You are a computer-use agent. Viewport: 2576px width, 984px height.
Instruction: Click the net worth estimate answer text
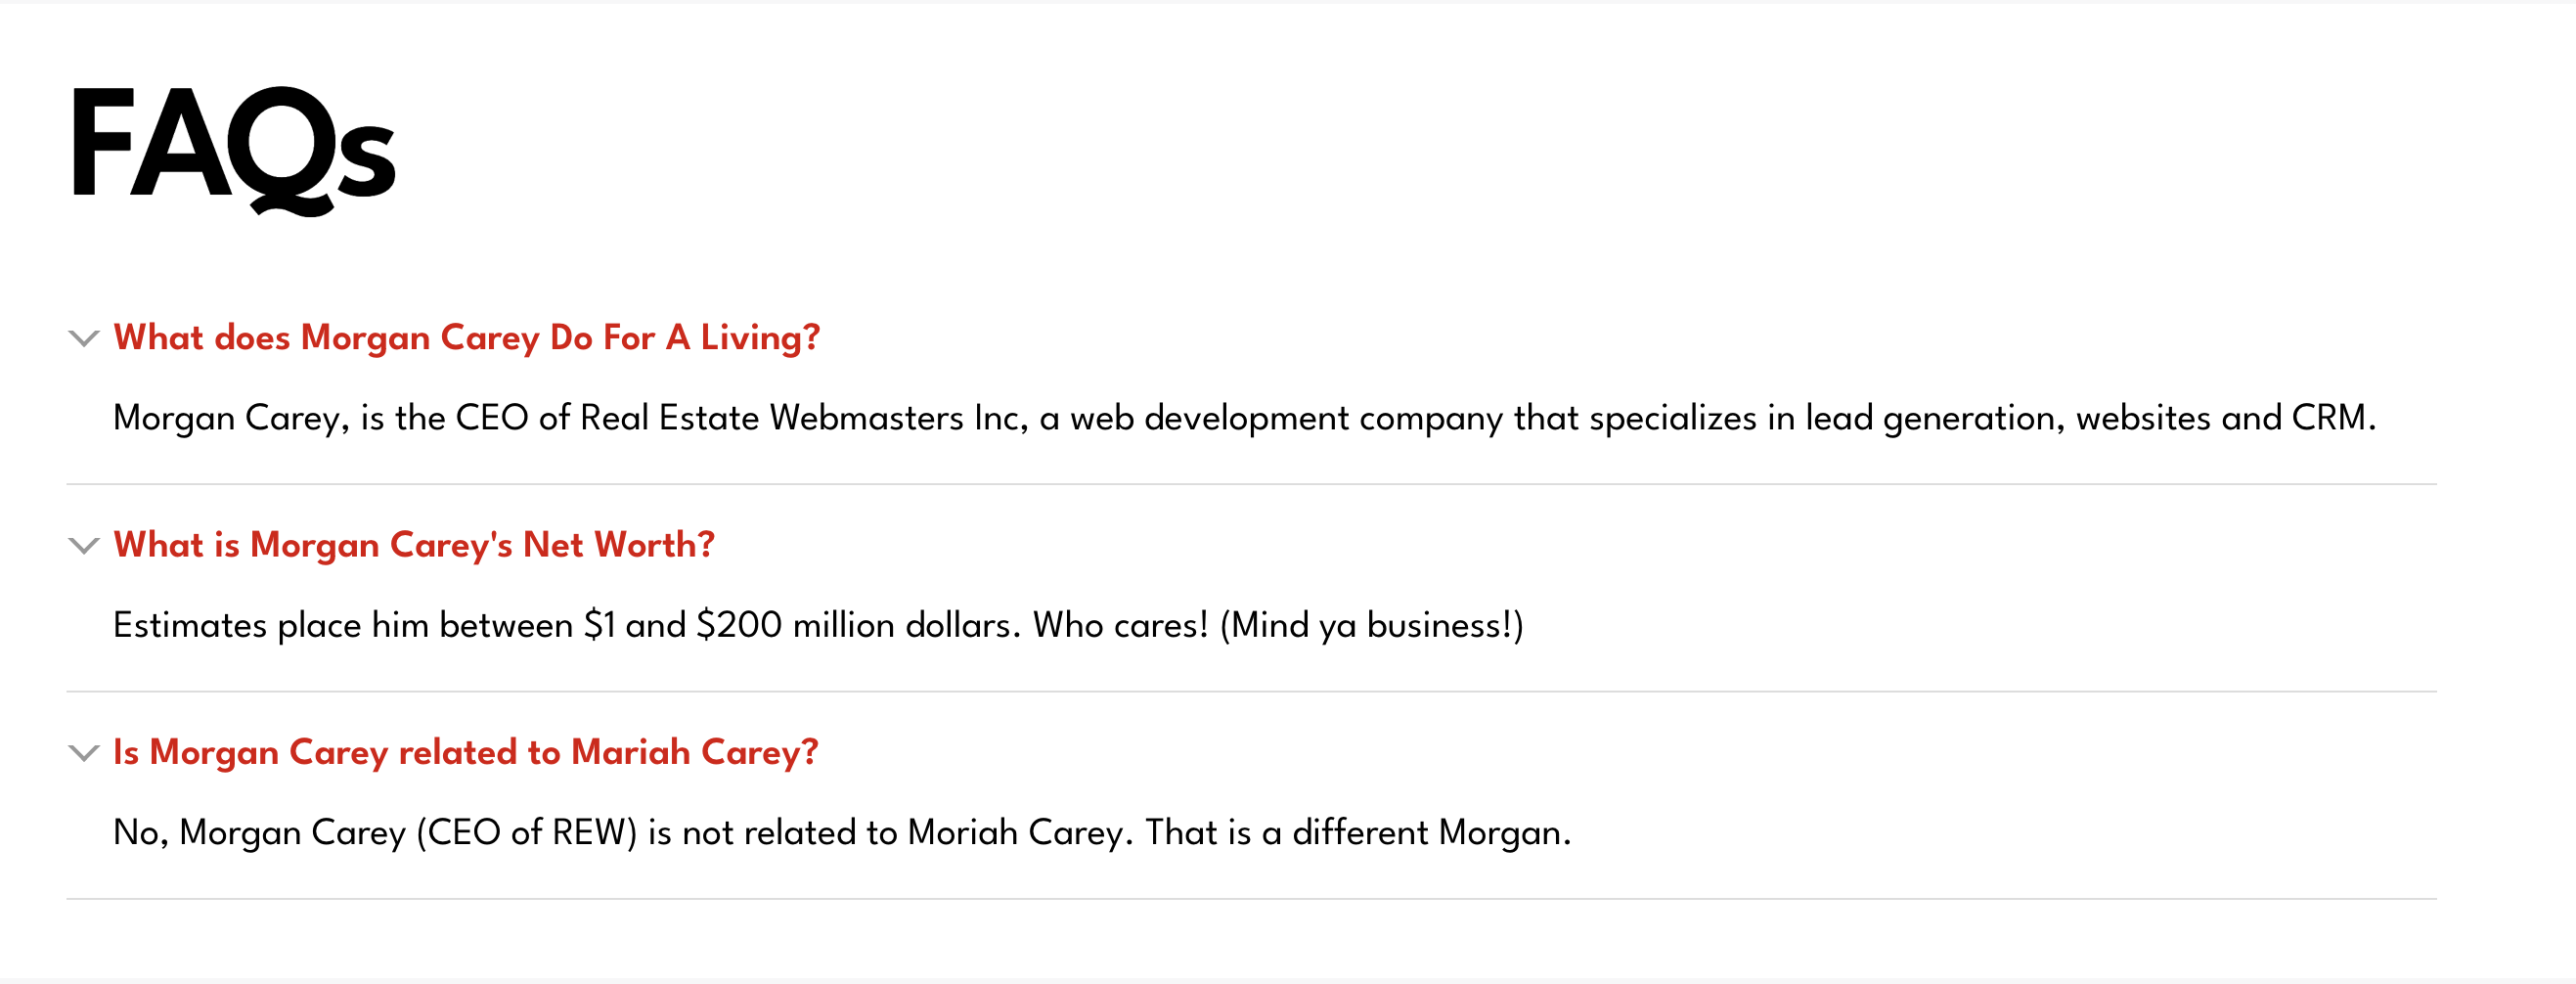pos(818,625)
